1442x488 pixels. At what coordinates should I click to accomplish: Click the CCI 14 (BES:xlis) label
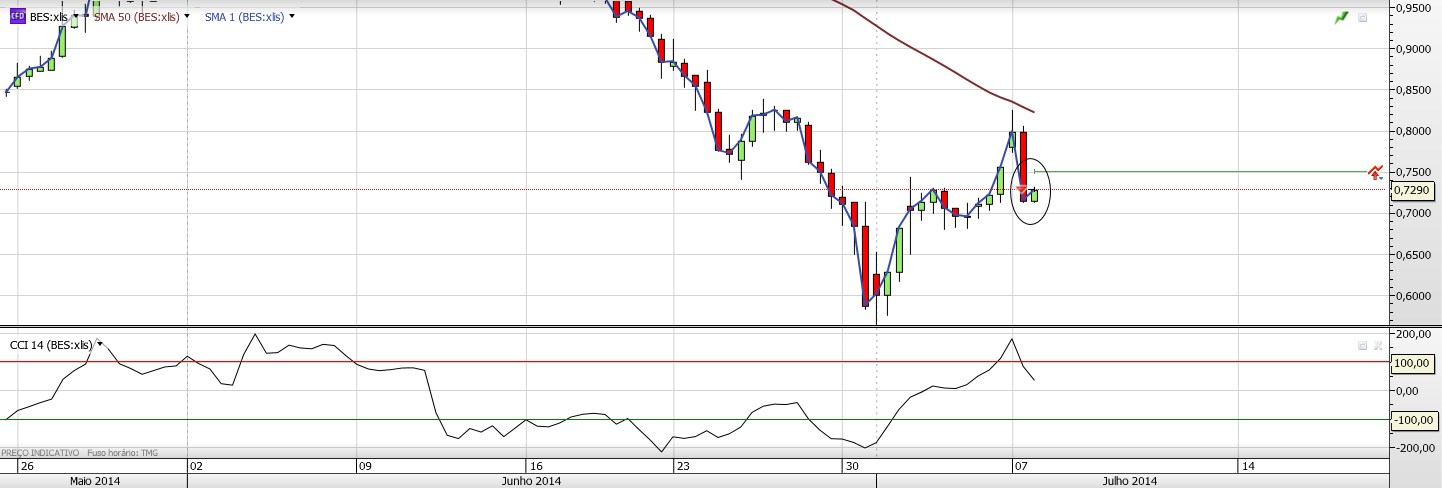coord(51,345)
